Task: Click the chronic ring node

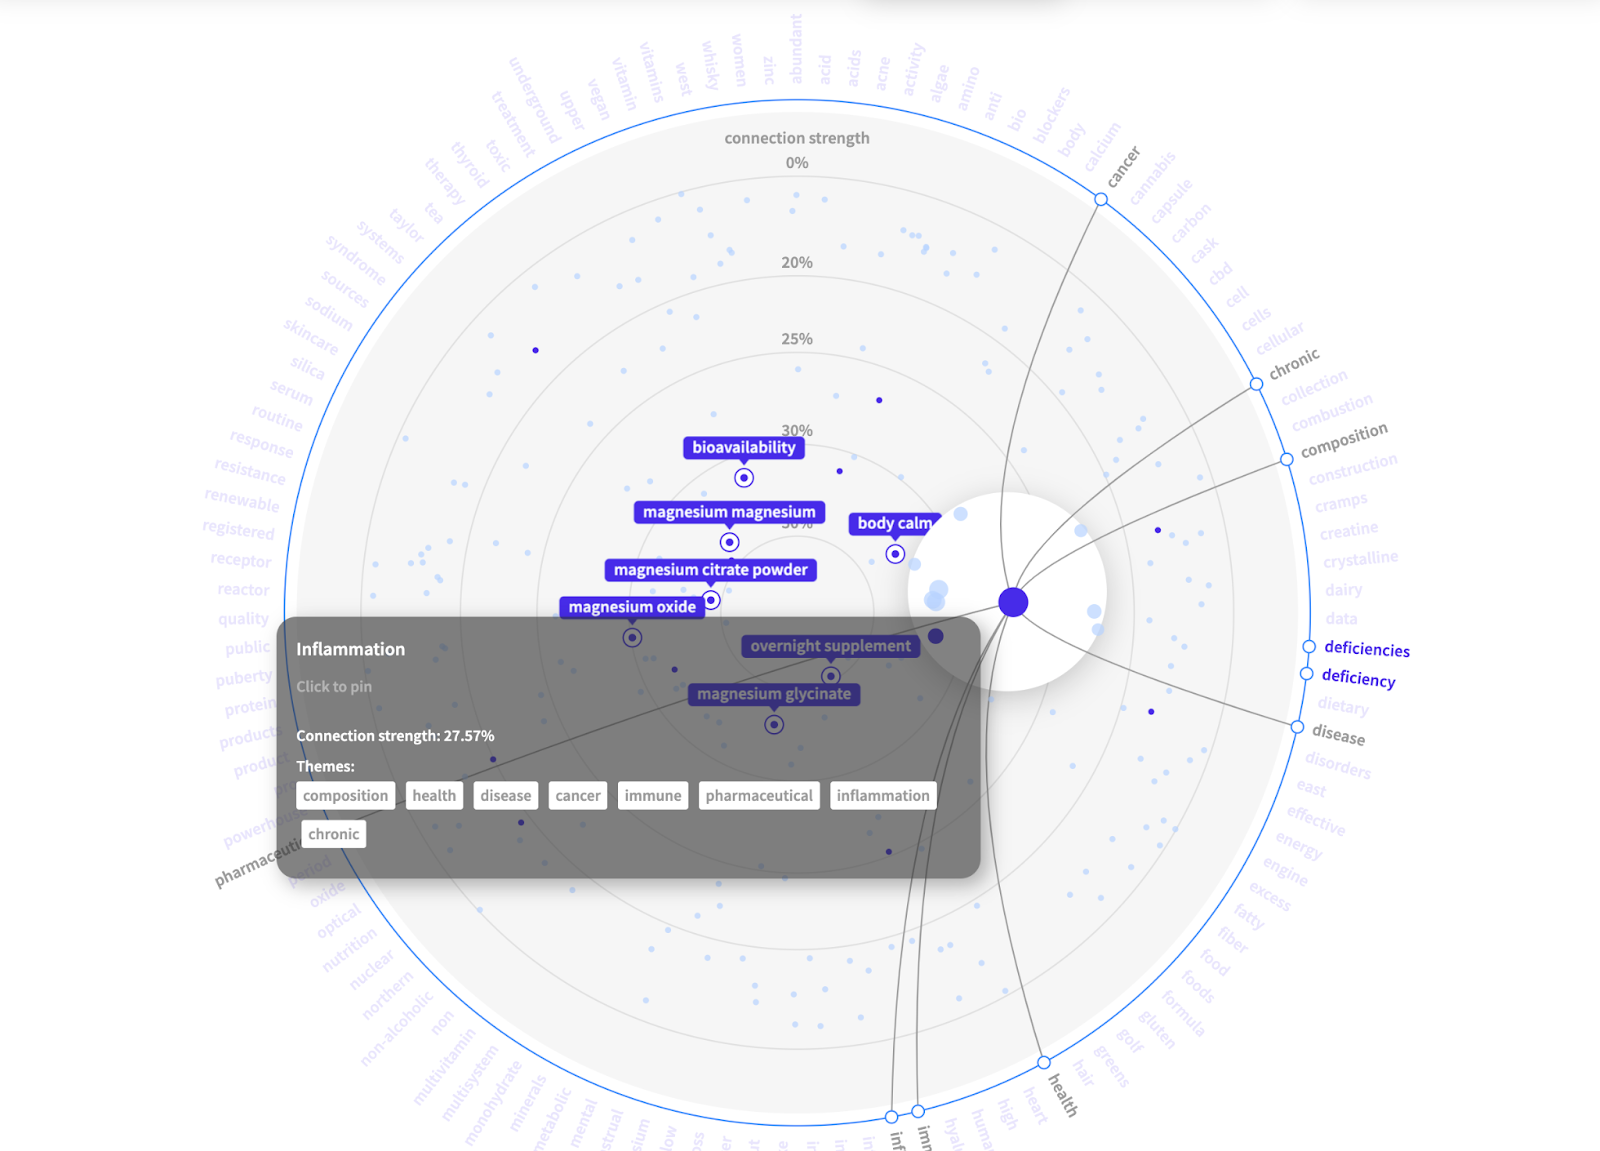Action: pos(1256,384)
